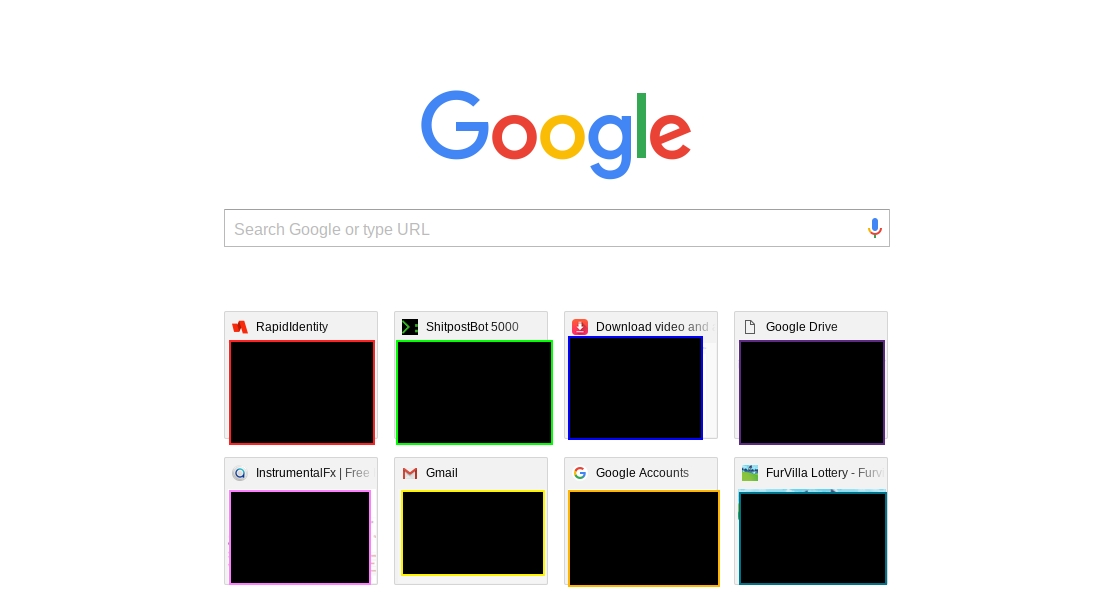Click the Google Drive document favicon
Viewport: 1098px width, 612px height.
click(x=750, y=327)
